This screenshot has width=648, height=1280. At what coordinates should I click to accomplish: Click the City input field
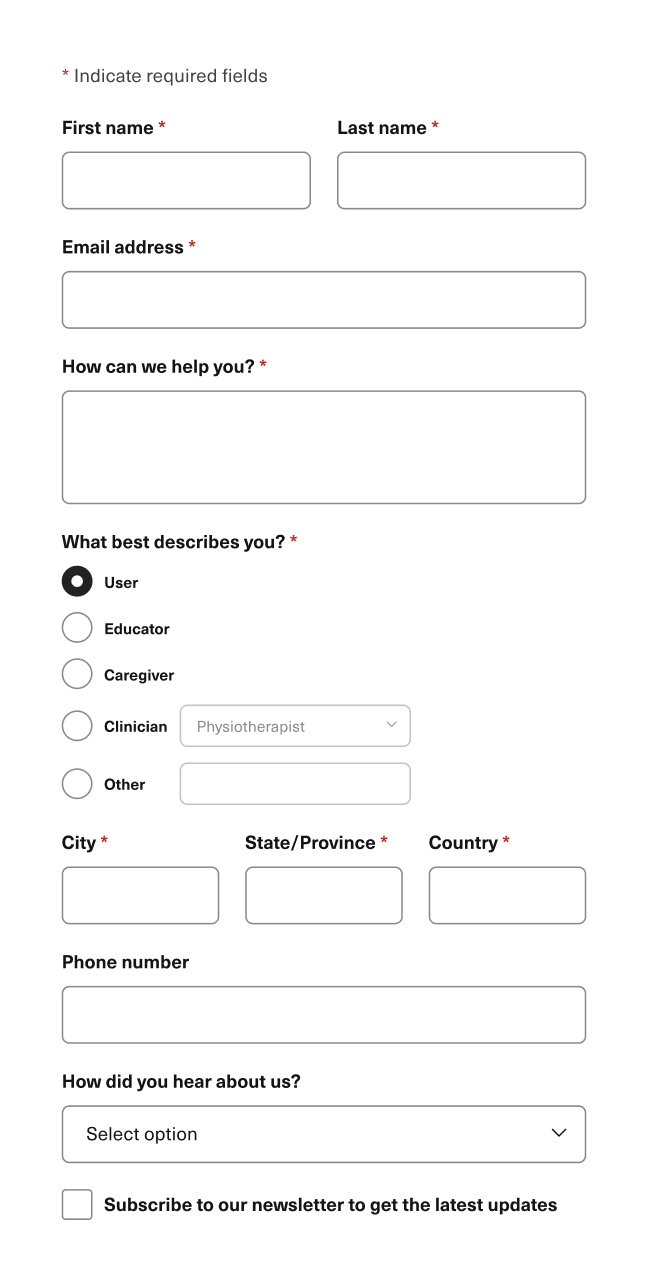coord(140,895)
